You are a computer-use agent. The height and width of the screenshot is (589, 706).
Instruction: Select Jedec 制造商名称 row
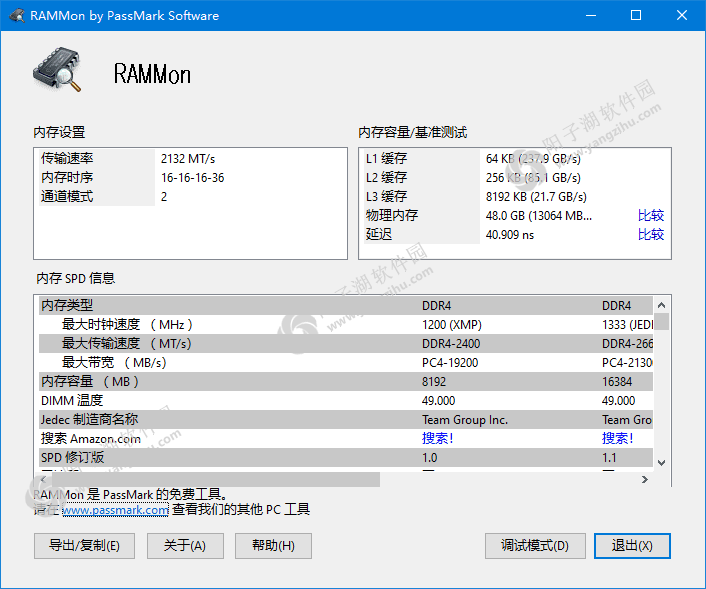pos(345,419)
